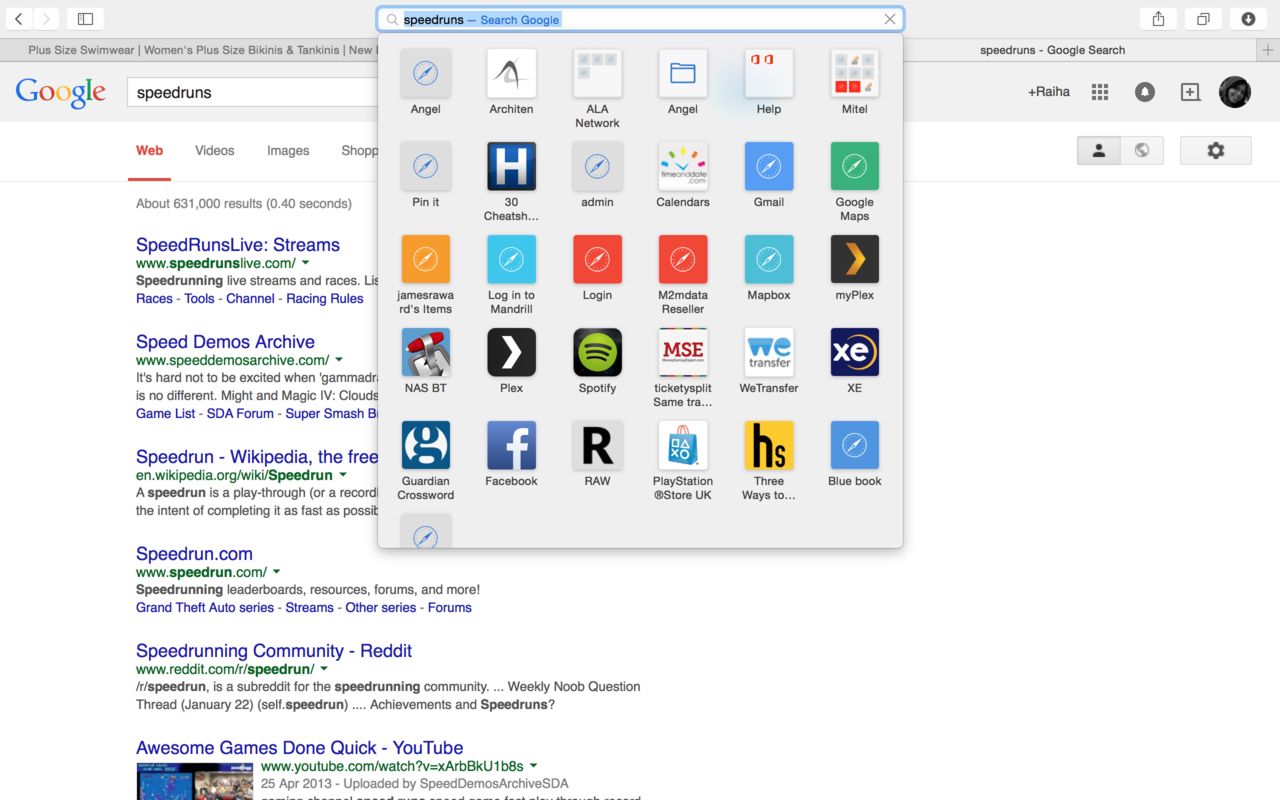Screen dimensions: 1280x800
Task: Open the Share menu in Safari toolbar
Action: click(x=1158, y=19)
